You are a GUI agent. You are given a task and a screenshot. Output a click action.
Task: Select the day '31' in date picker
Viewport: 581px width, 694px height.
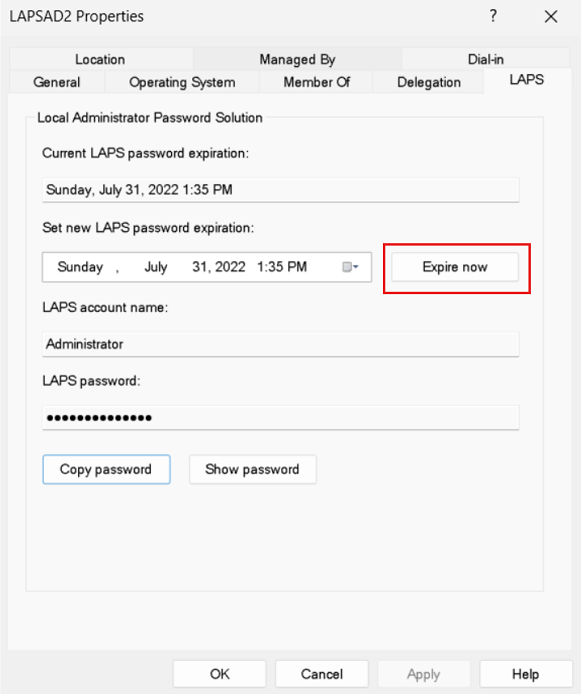click(x=200, y=267)
